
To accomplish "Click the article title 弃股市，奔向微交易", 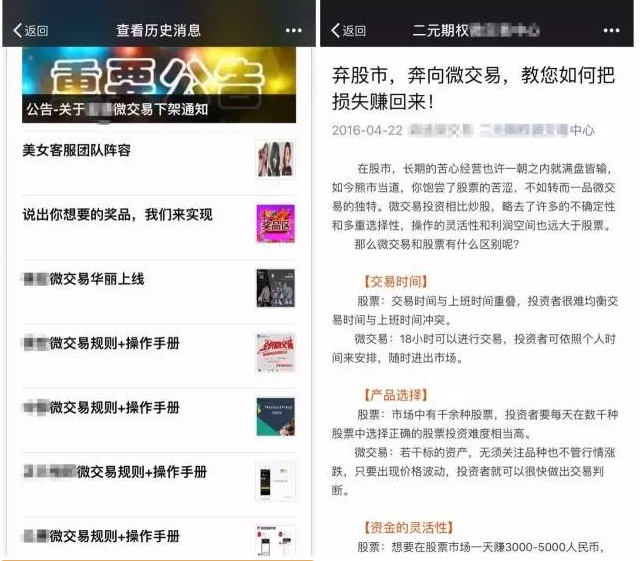I will [474, 88].
